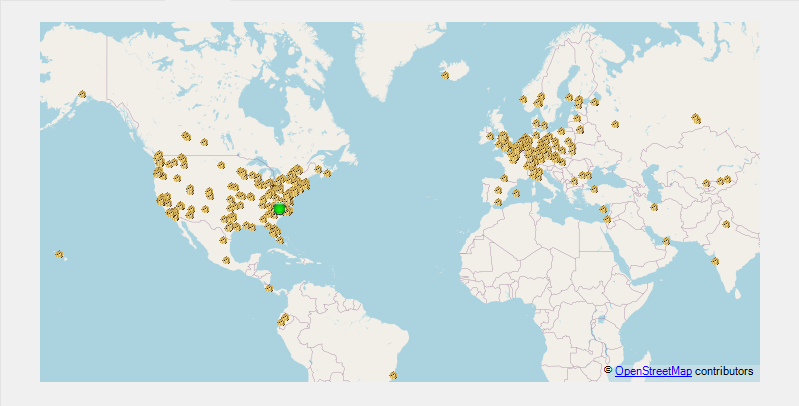Screen dimensions: 799x406
Task: Click the marker in Portugal
Action: (497, 202)
